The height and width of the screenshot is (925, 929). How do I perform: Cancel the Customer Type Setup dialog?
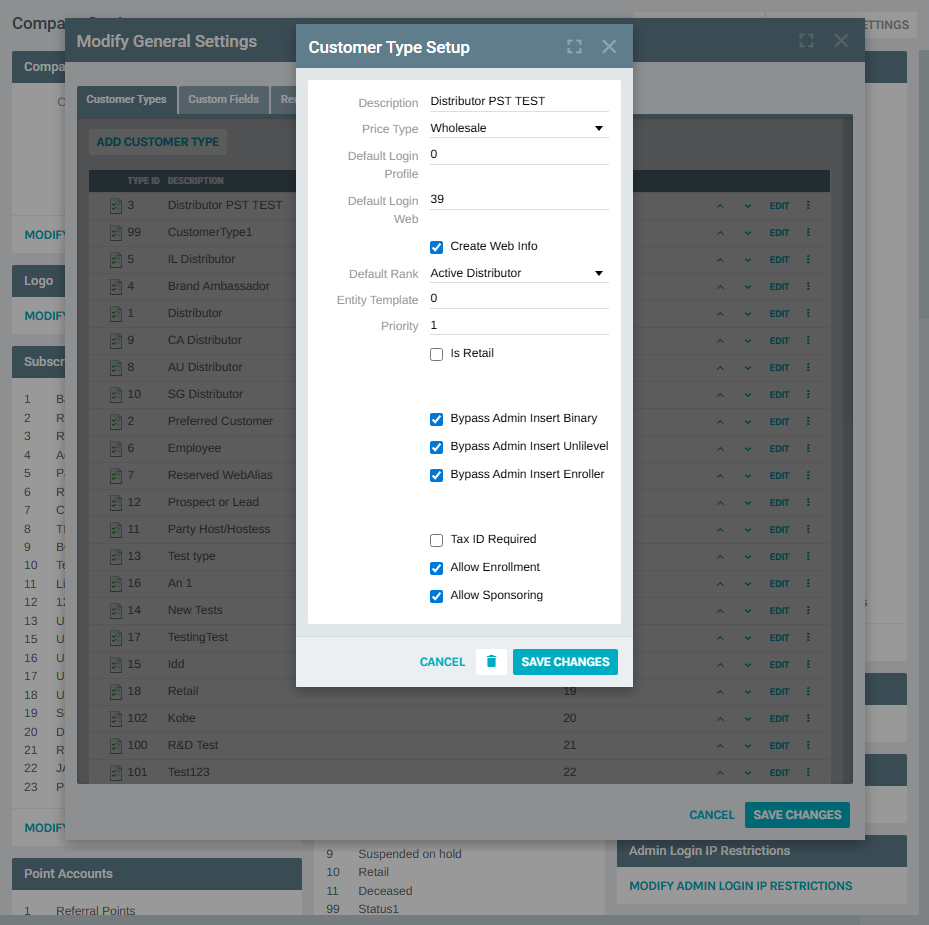(442, 661)
